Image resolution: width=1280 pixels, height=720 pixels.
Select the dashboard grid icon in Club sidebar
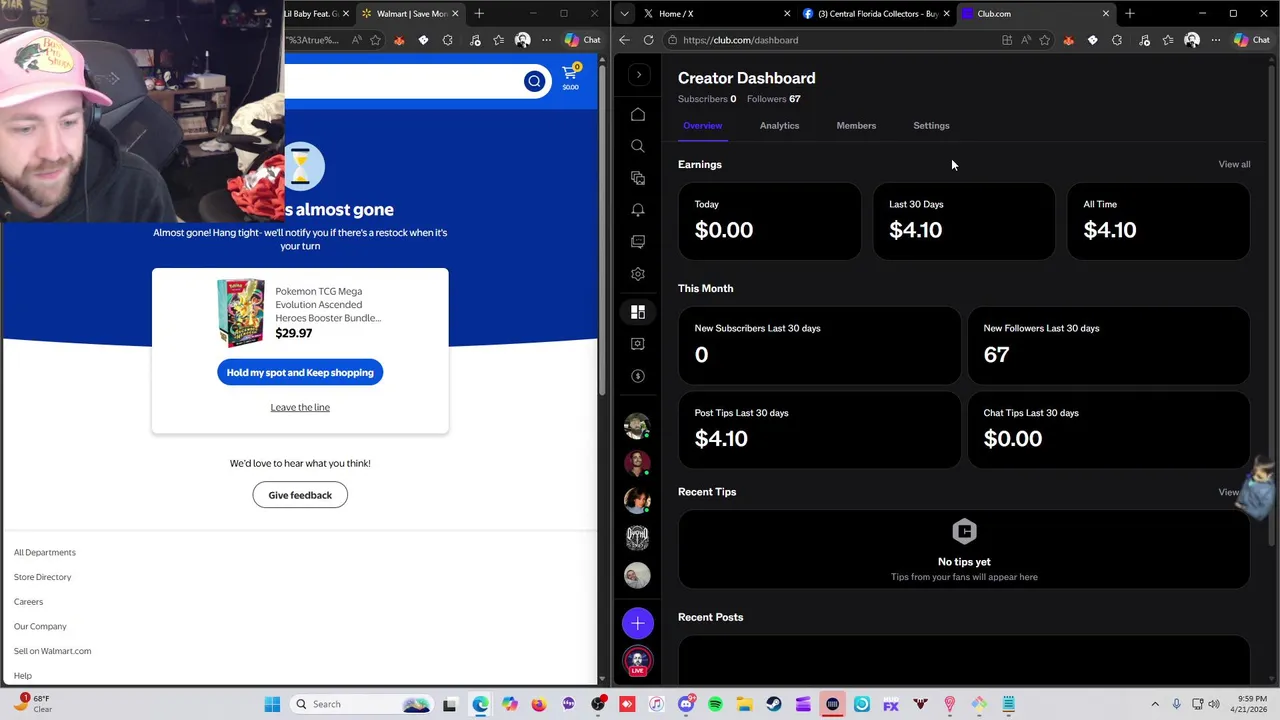[638, 312]
